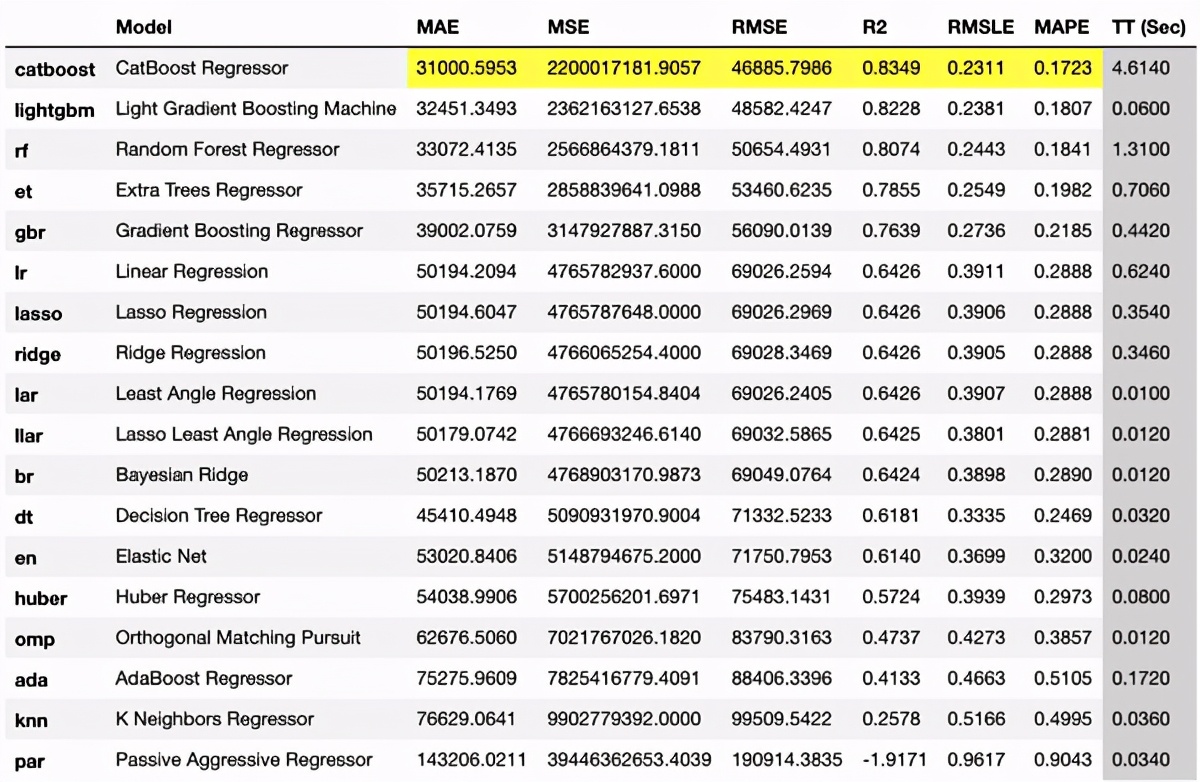Click the R2 value 0.4737
1200x782 pixels.
point(890,638)
